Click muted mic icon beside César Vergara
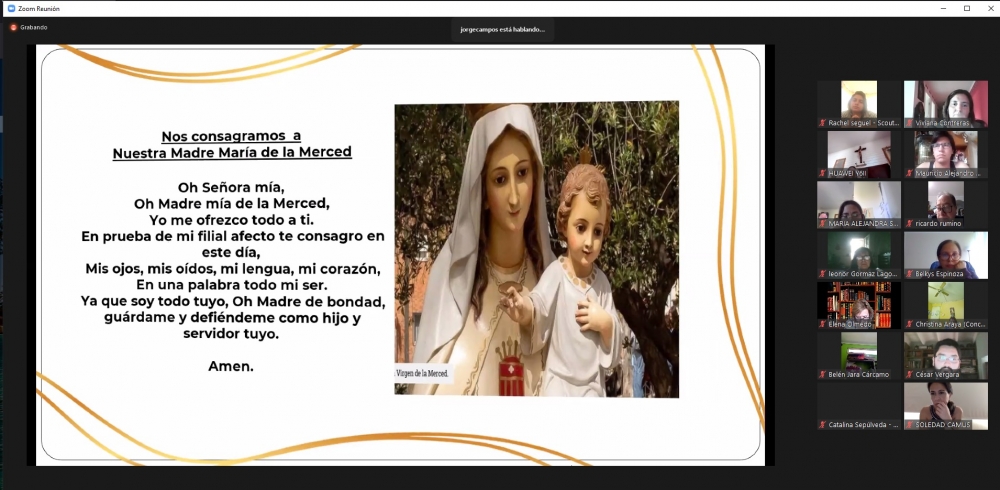Image resolution: width=1000 pixels, height=490 pixels. tap(910, 374)
